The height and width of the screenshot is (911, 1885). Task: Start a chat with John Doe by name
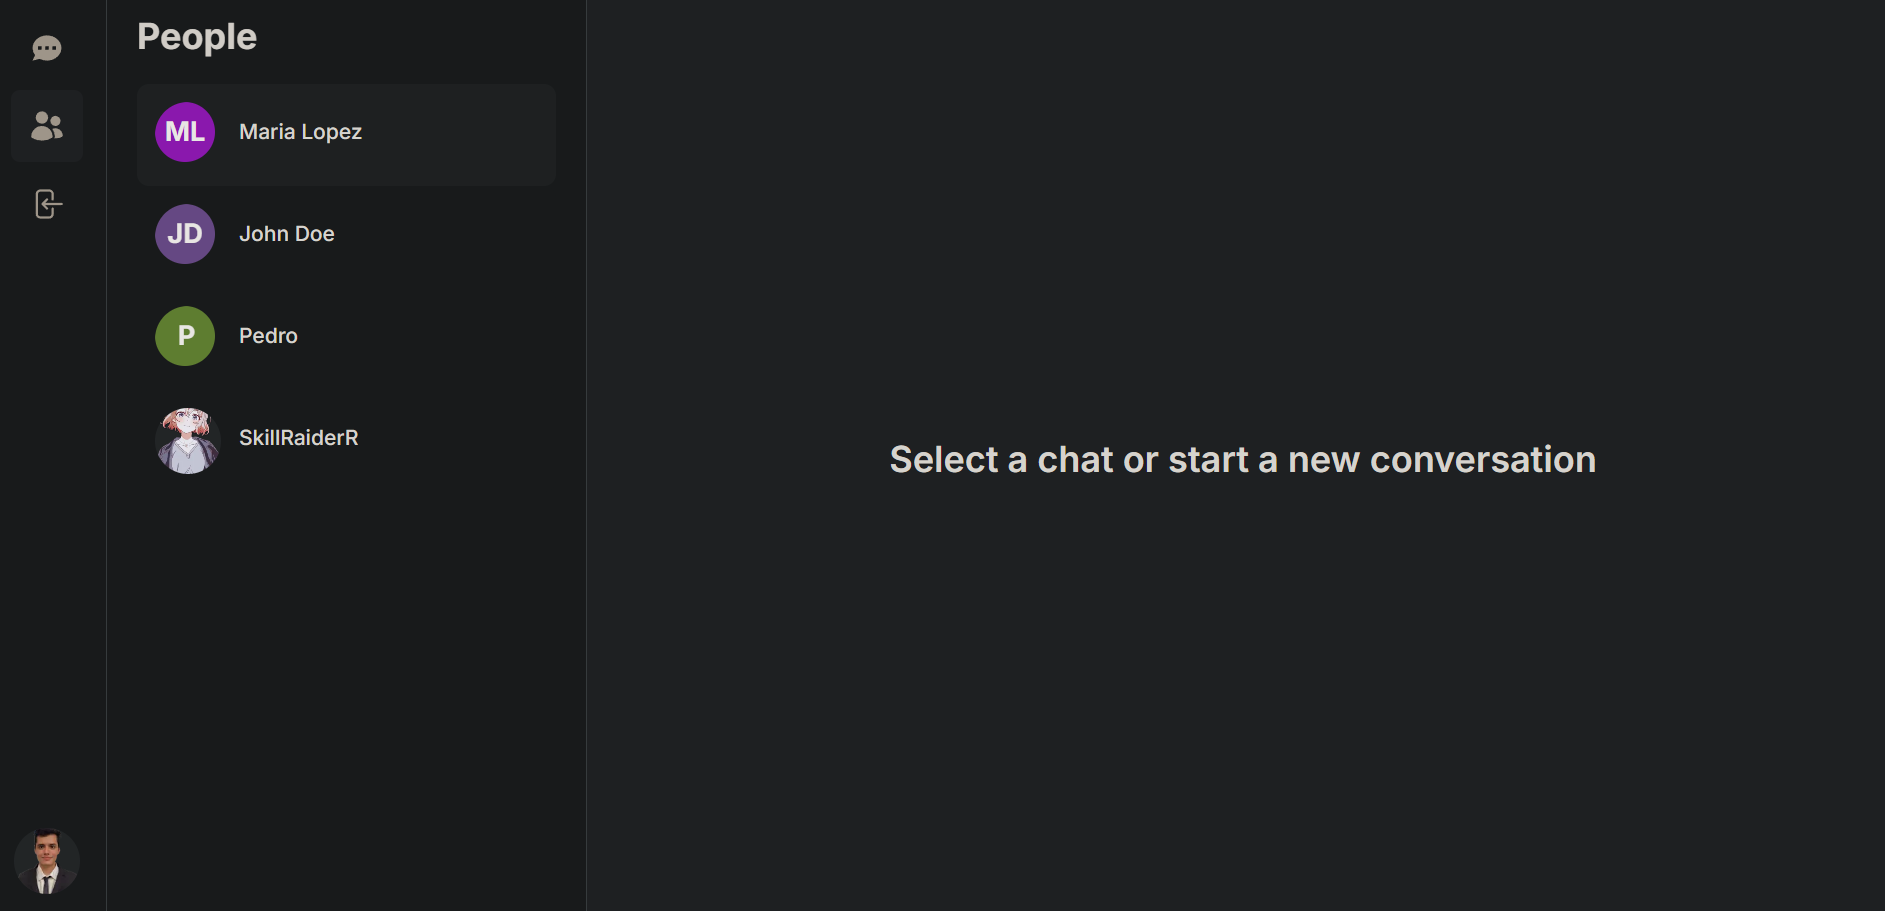(x=287, y=234)
